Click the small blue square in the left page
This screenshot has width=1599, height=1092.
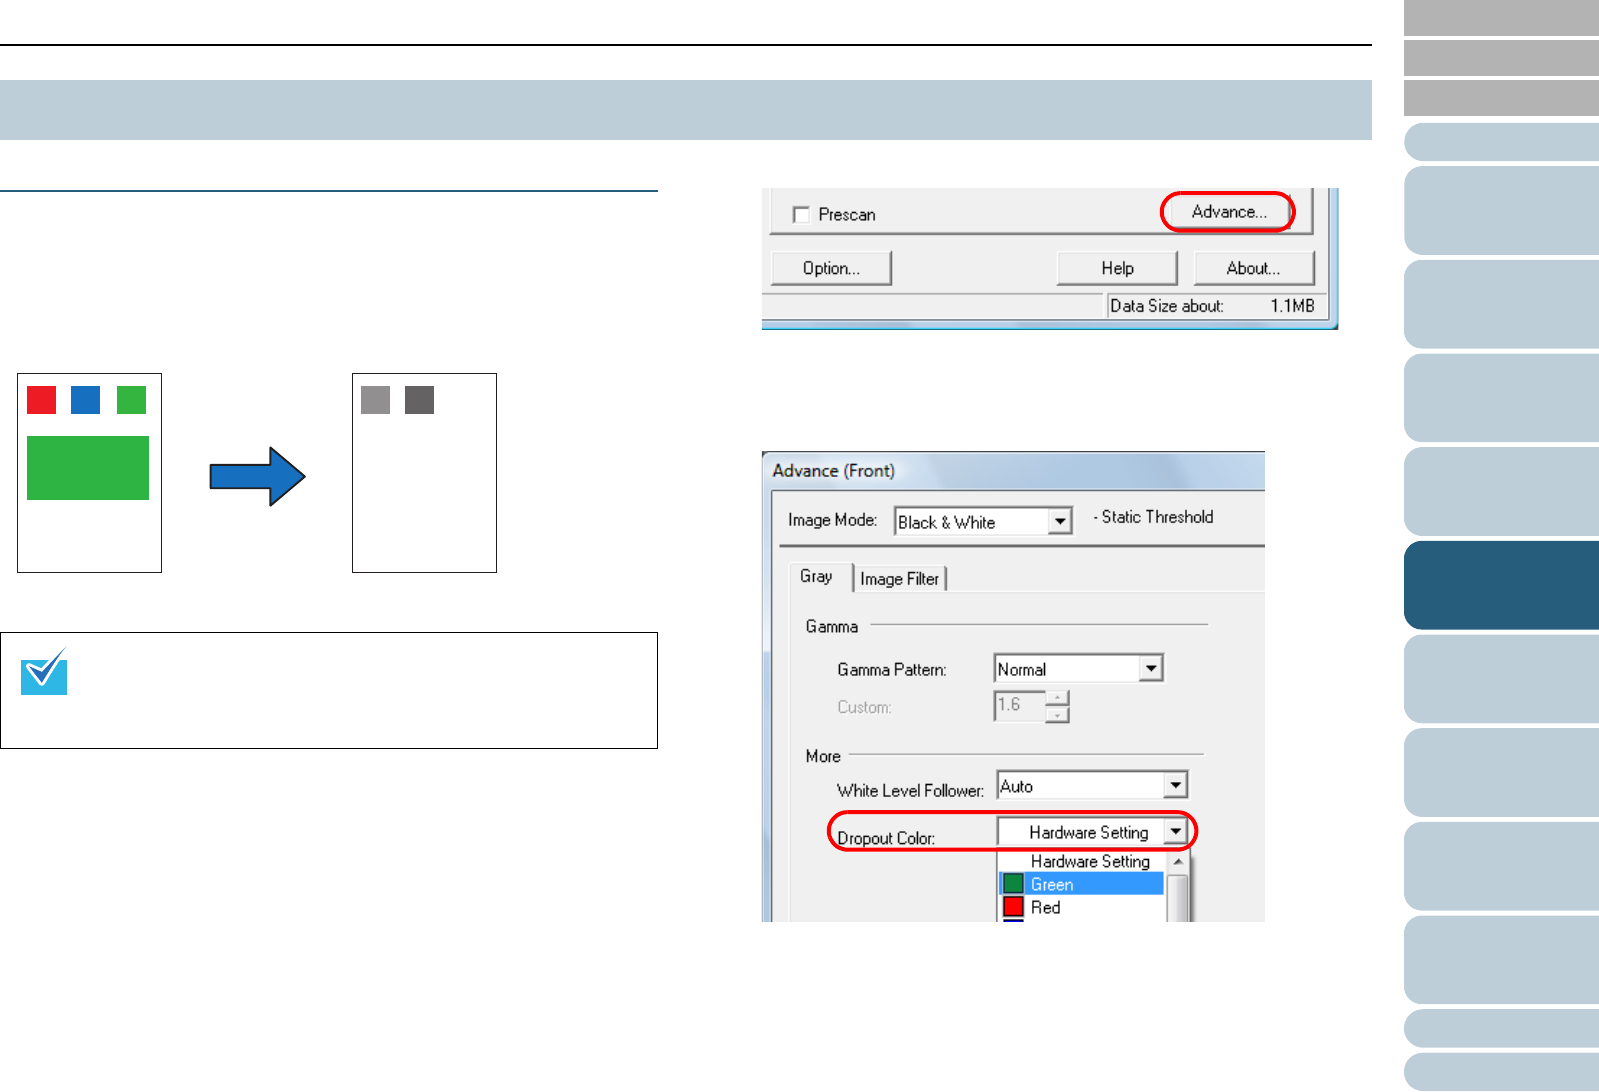point(85,400)
